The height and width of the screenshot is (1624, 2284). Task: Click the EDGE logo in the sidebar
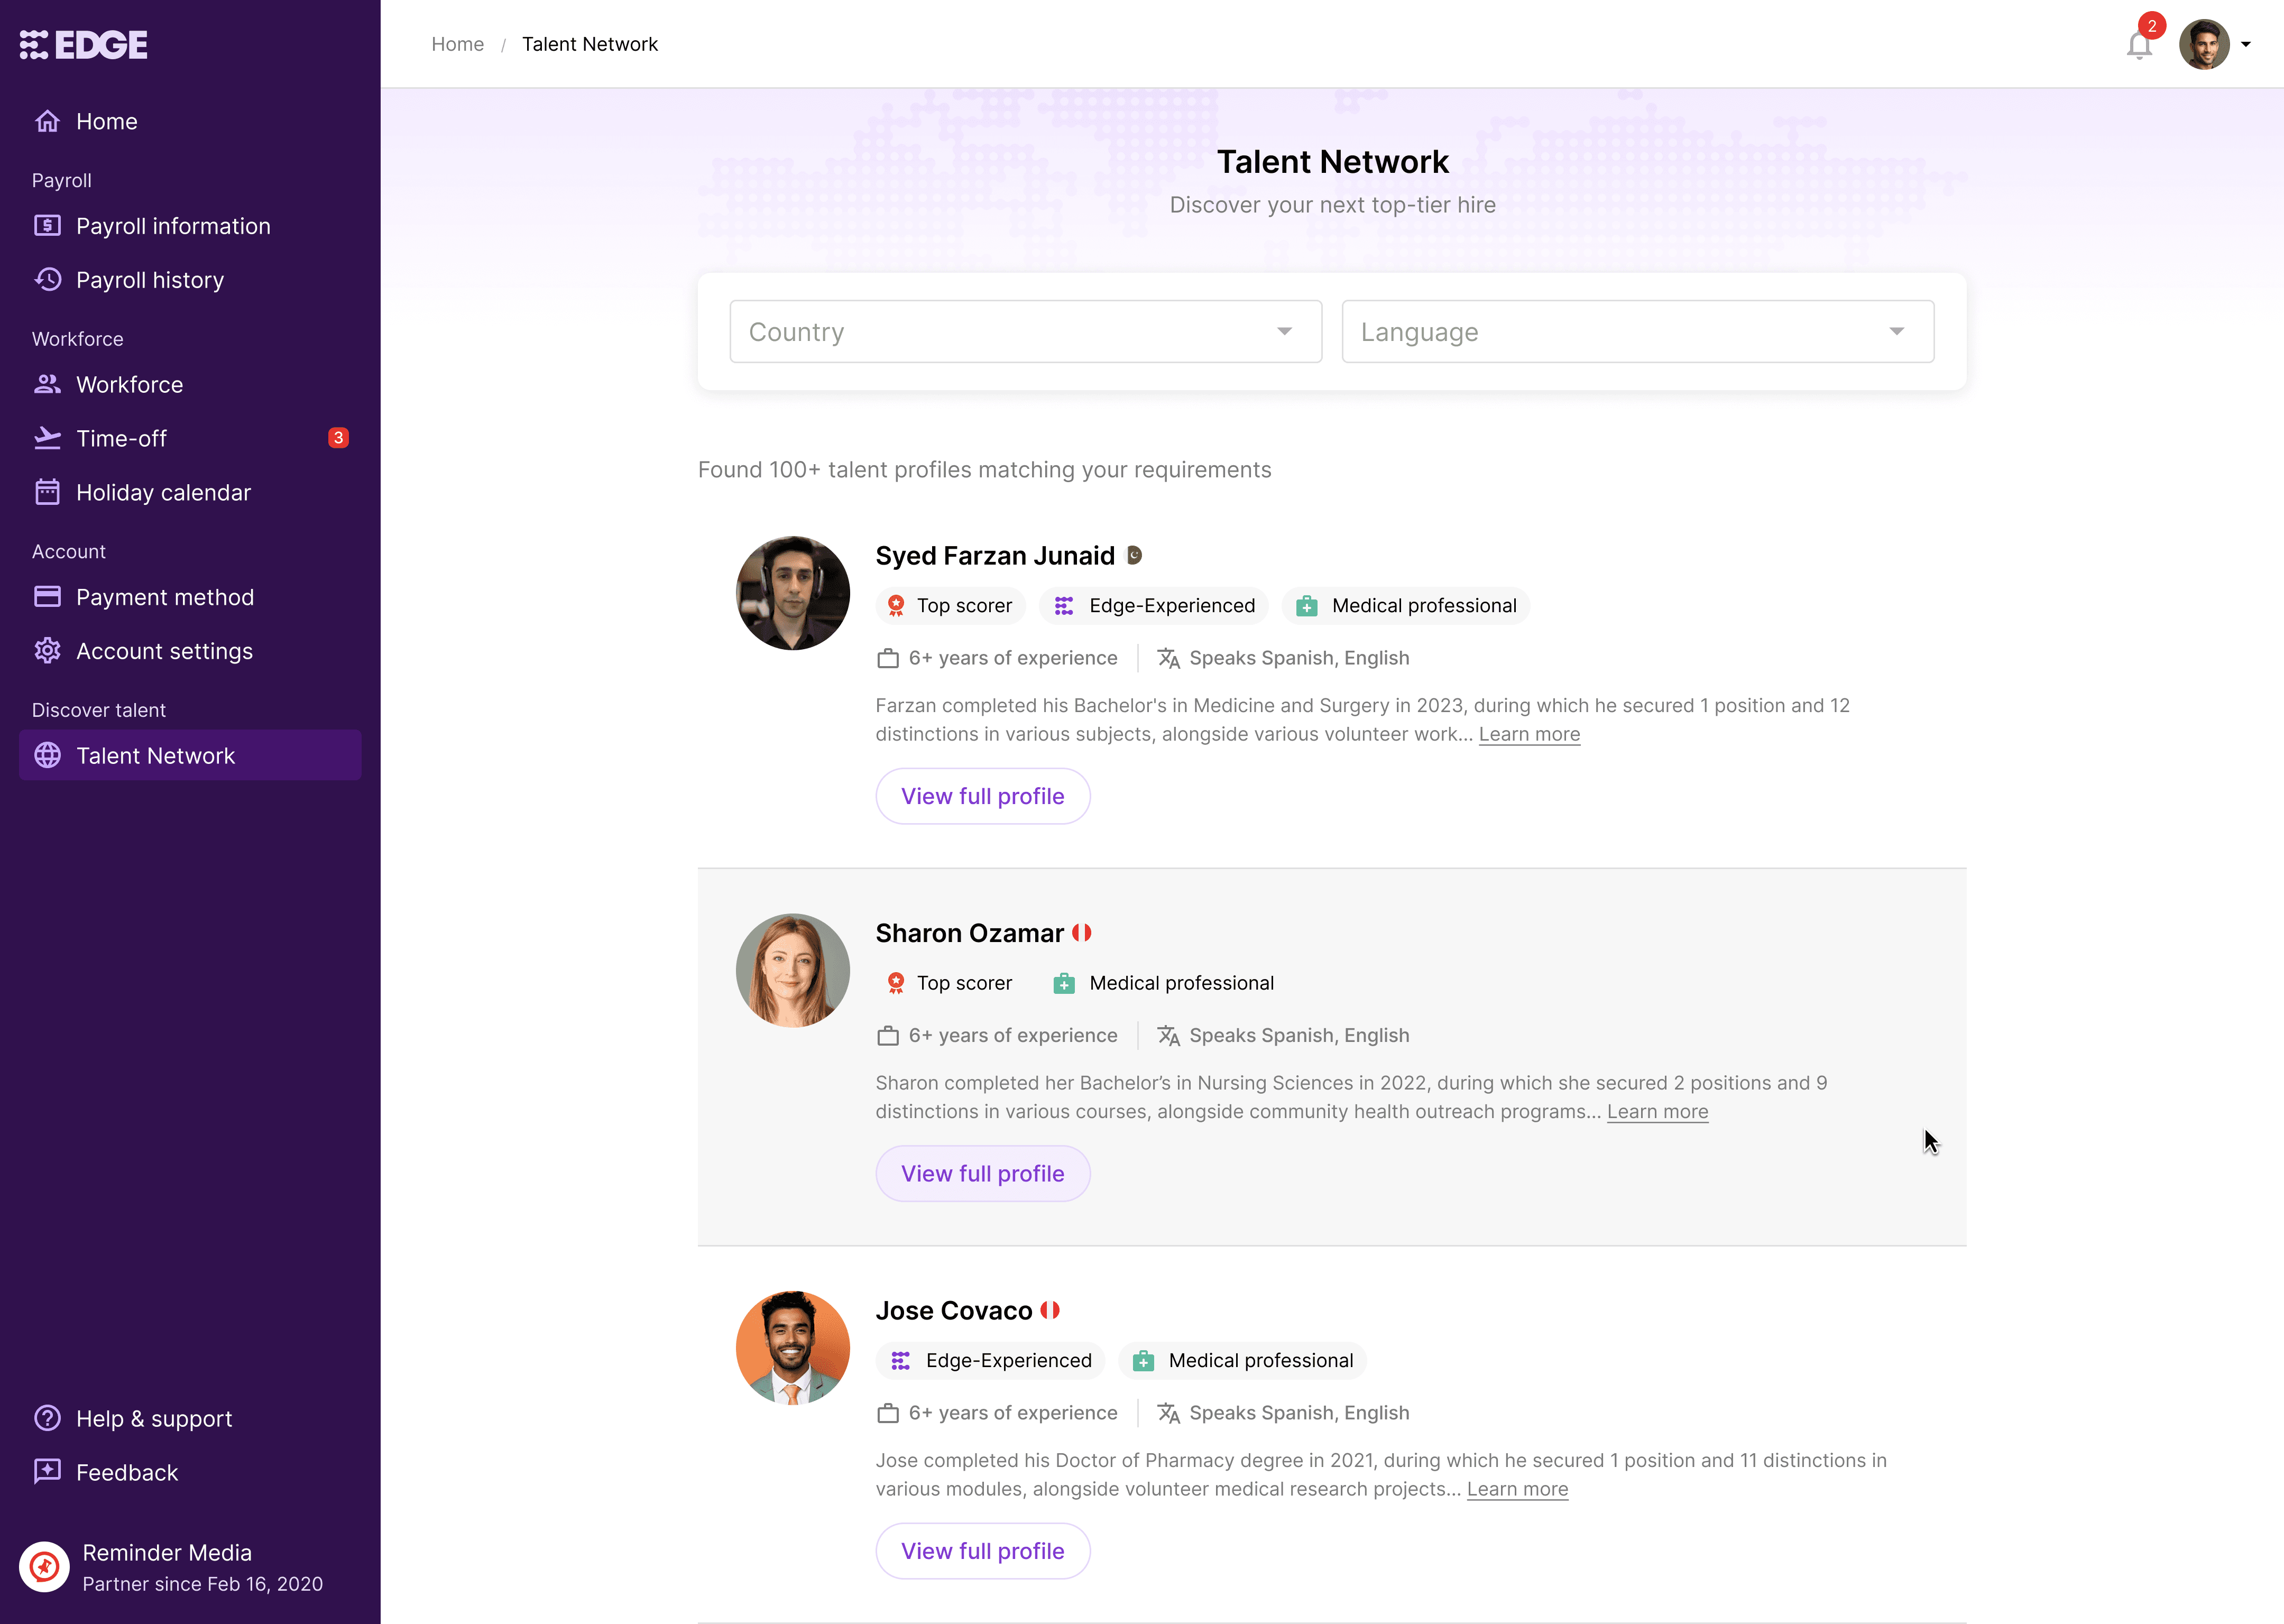(84, 44)
